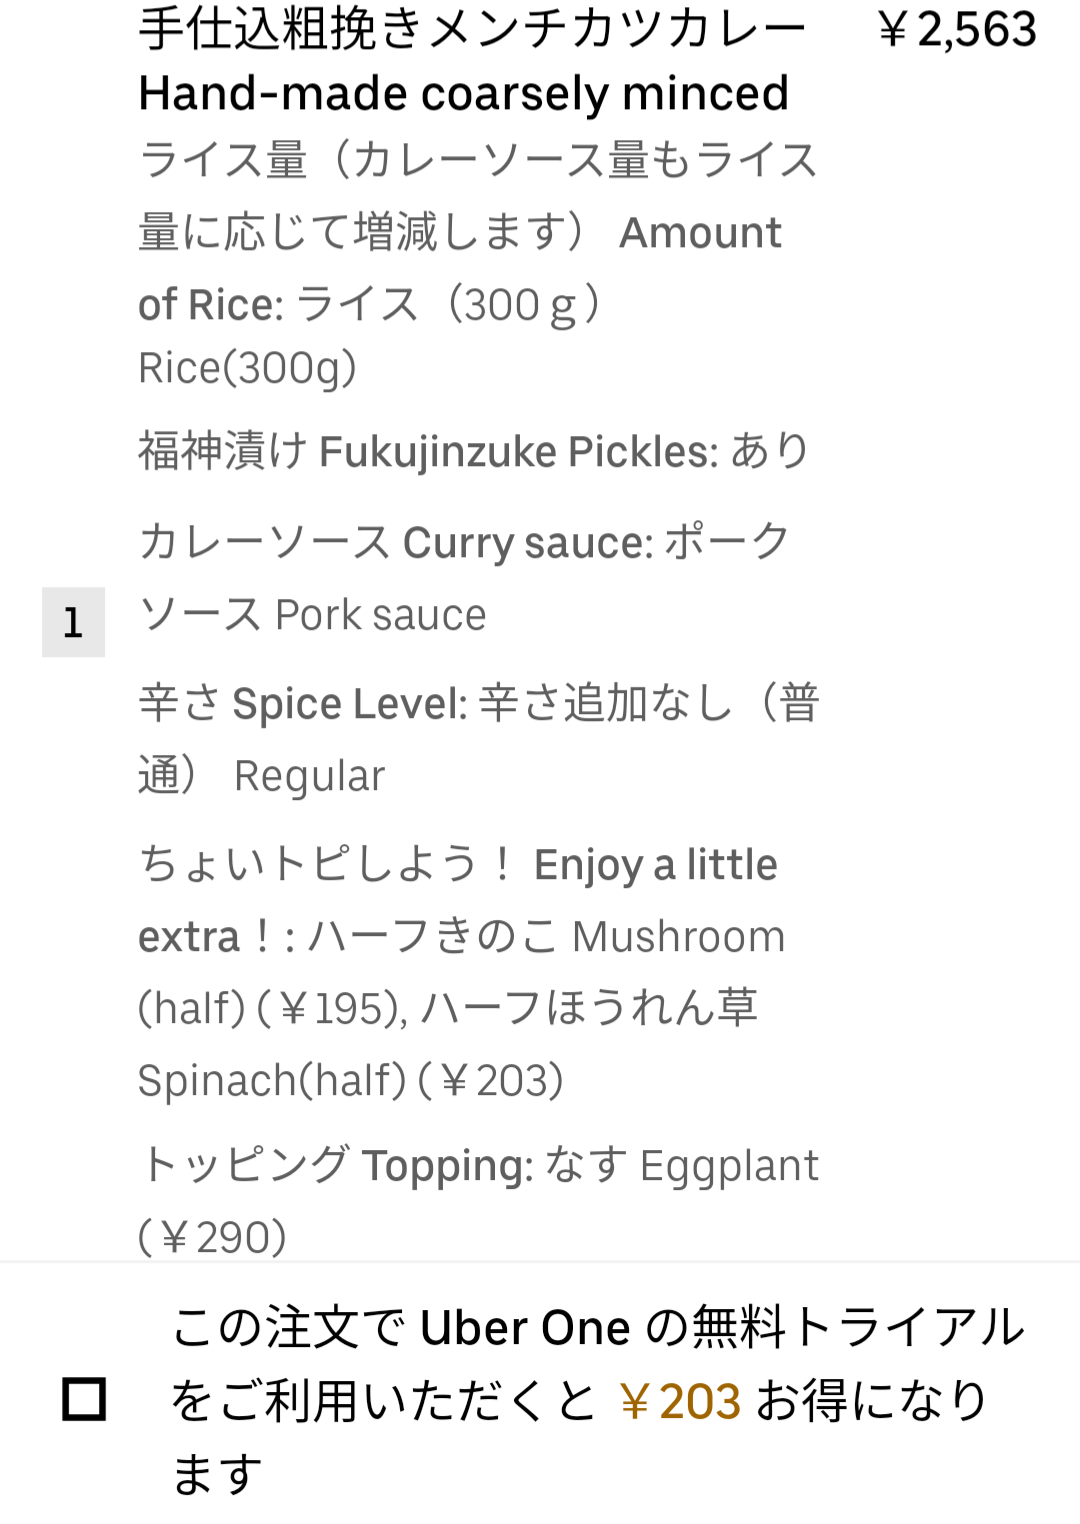Select the Rice(300g) option text

247,368
